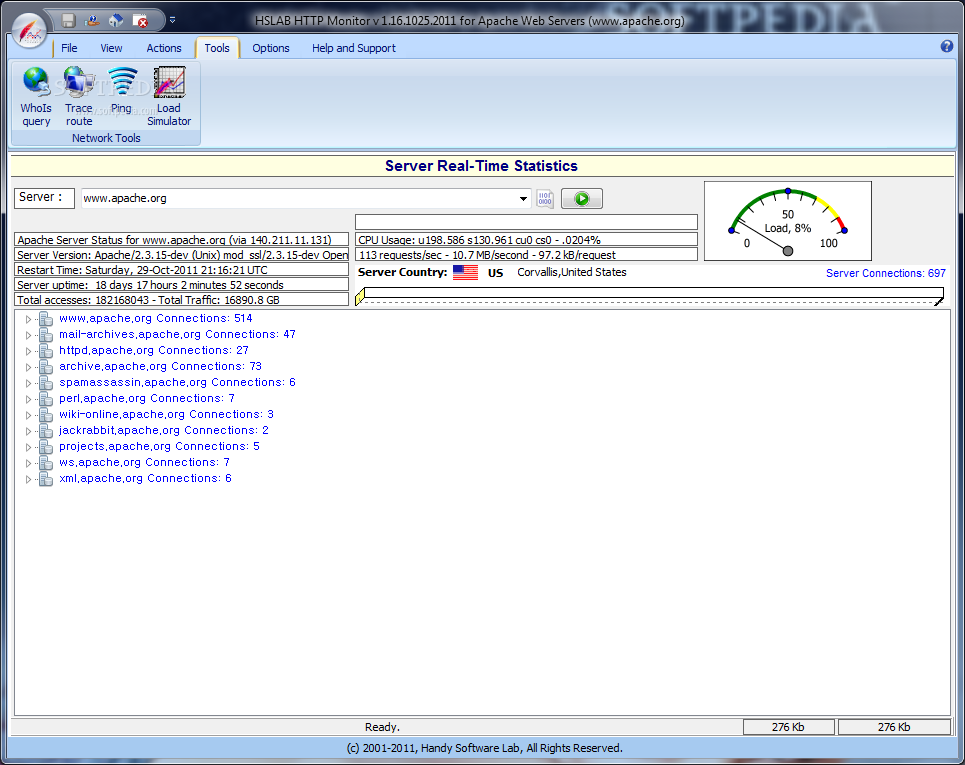965x765 pixels.
Task: Click the United States flag icon
Action: 465,272
